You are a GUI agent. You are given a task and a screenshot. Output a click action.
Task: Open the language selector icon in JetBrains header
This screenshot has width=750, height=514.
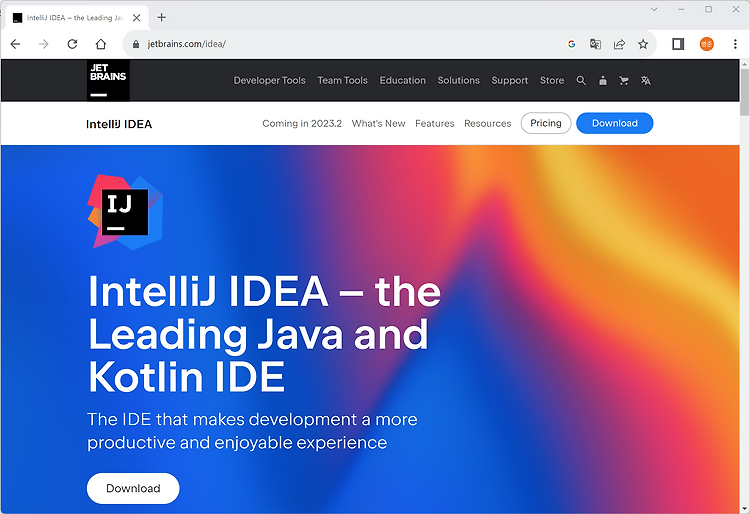646,80
